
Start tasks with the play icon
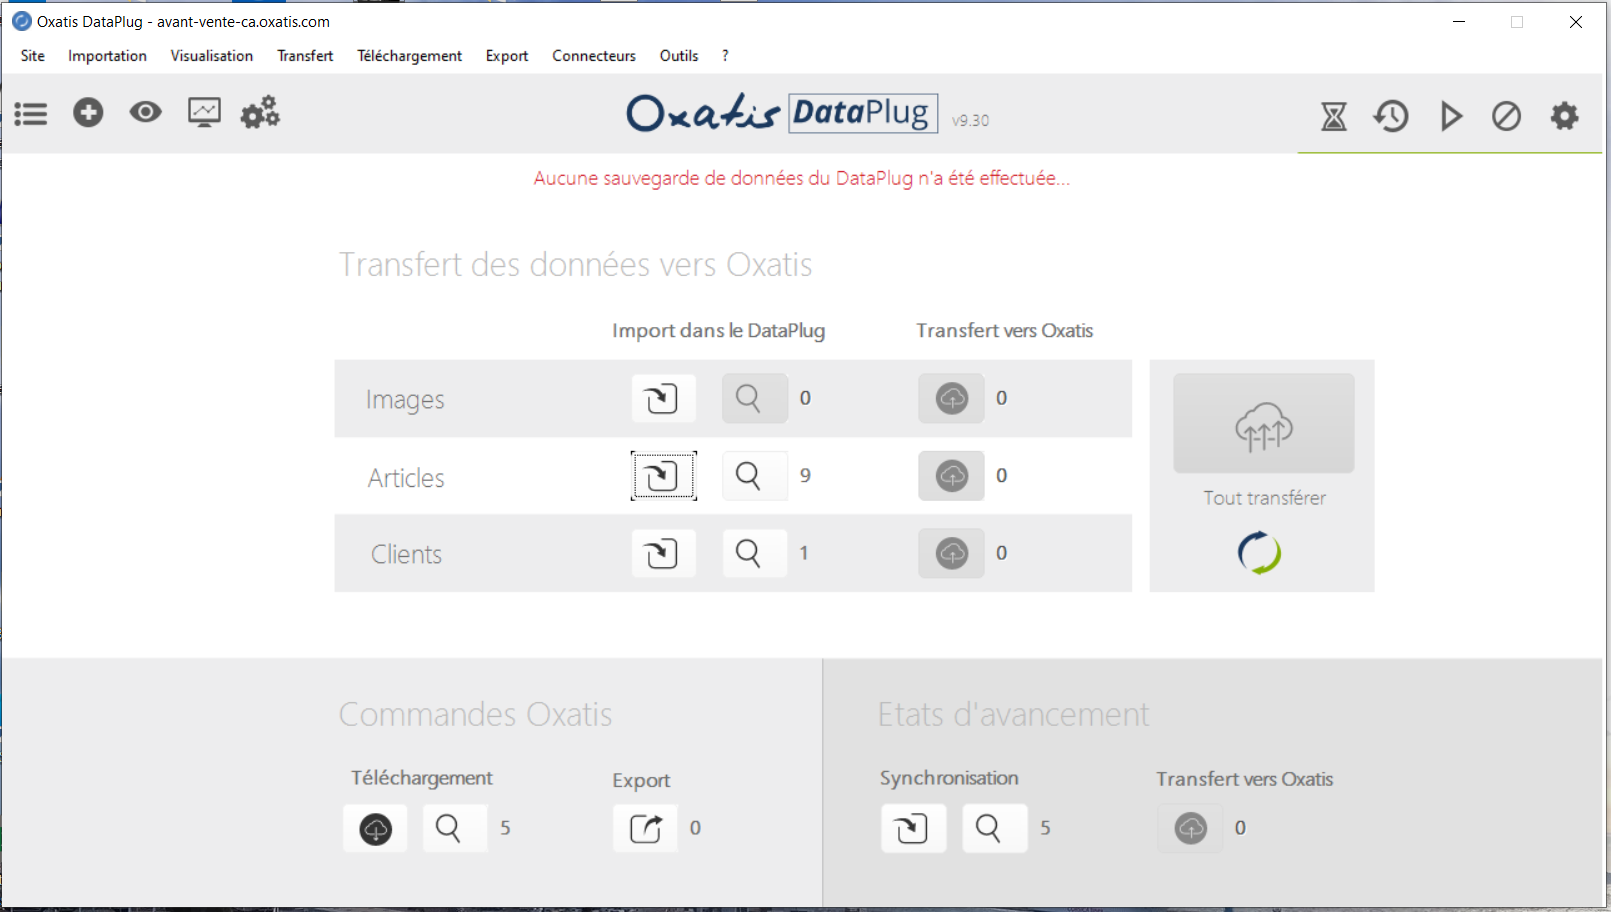coord(1451,117)
